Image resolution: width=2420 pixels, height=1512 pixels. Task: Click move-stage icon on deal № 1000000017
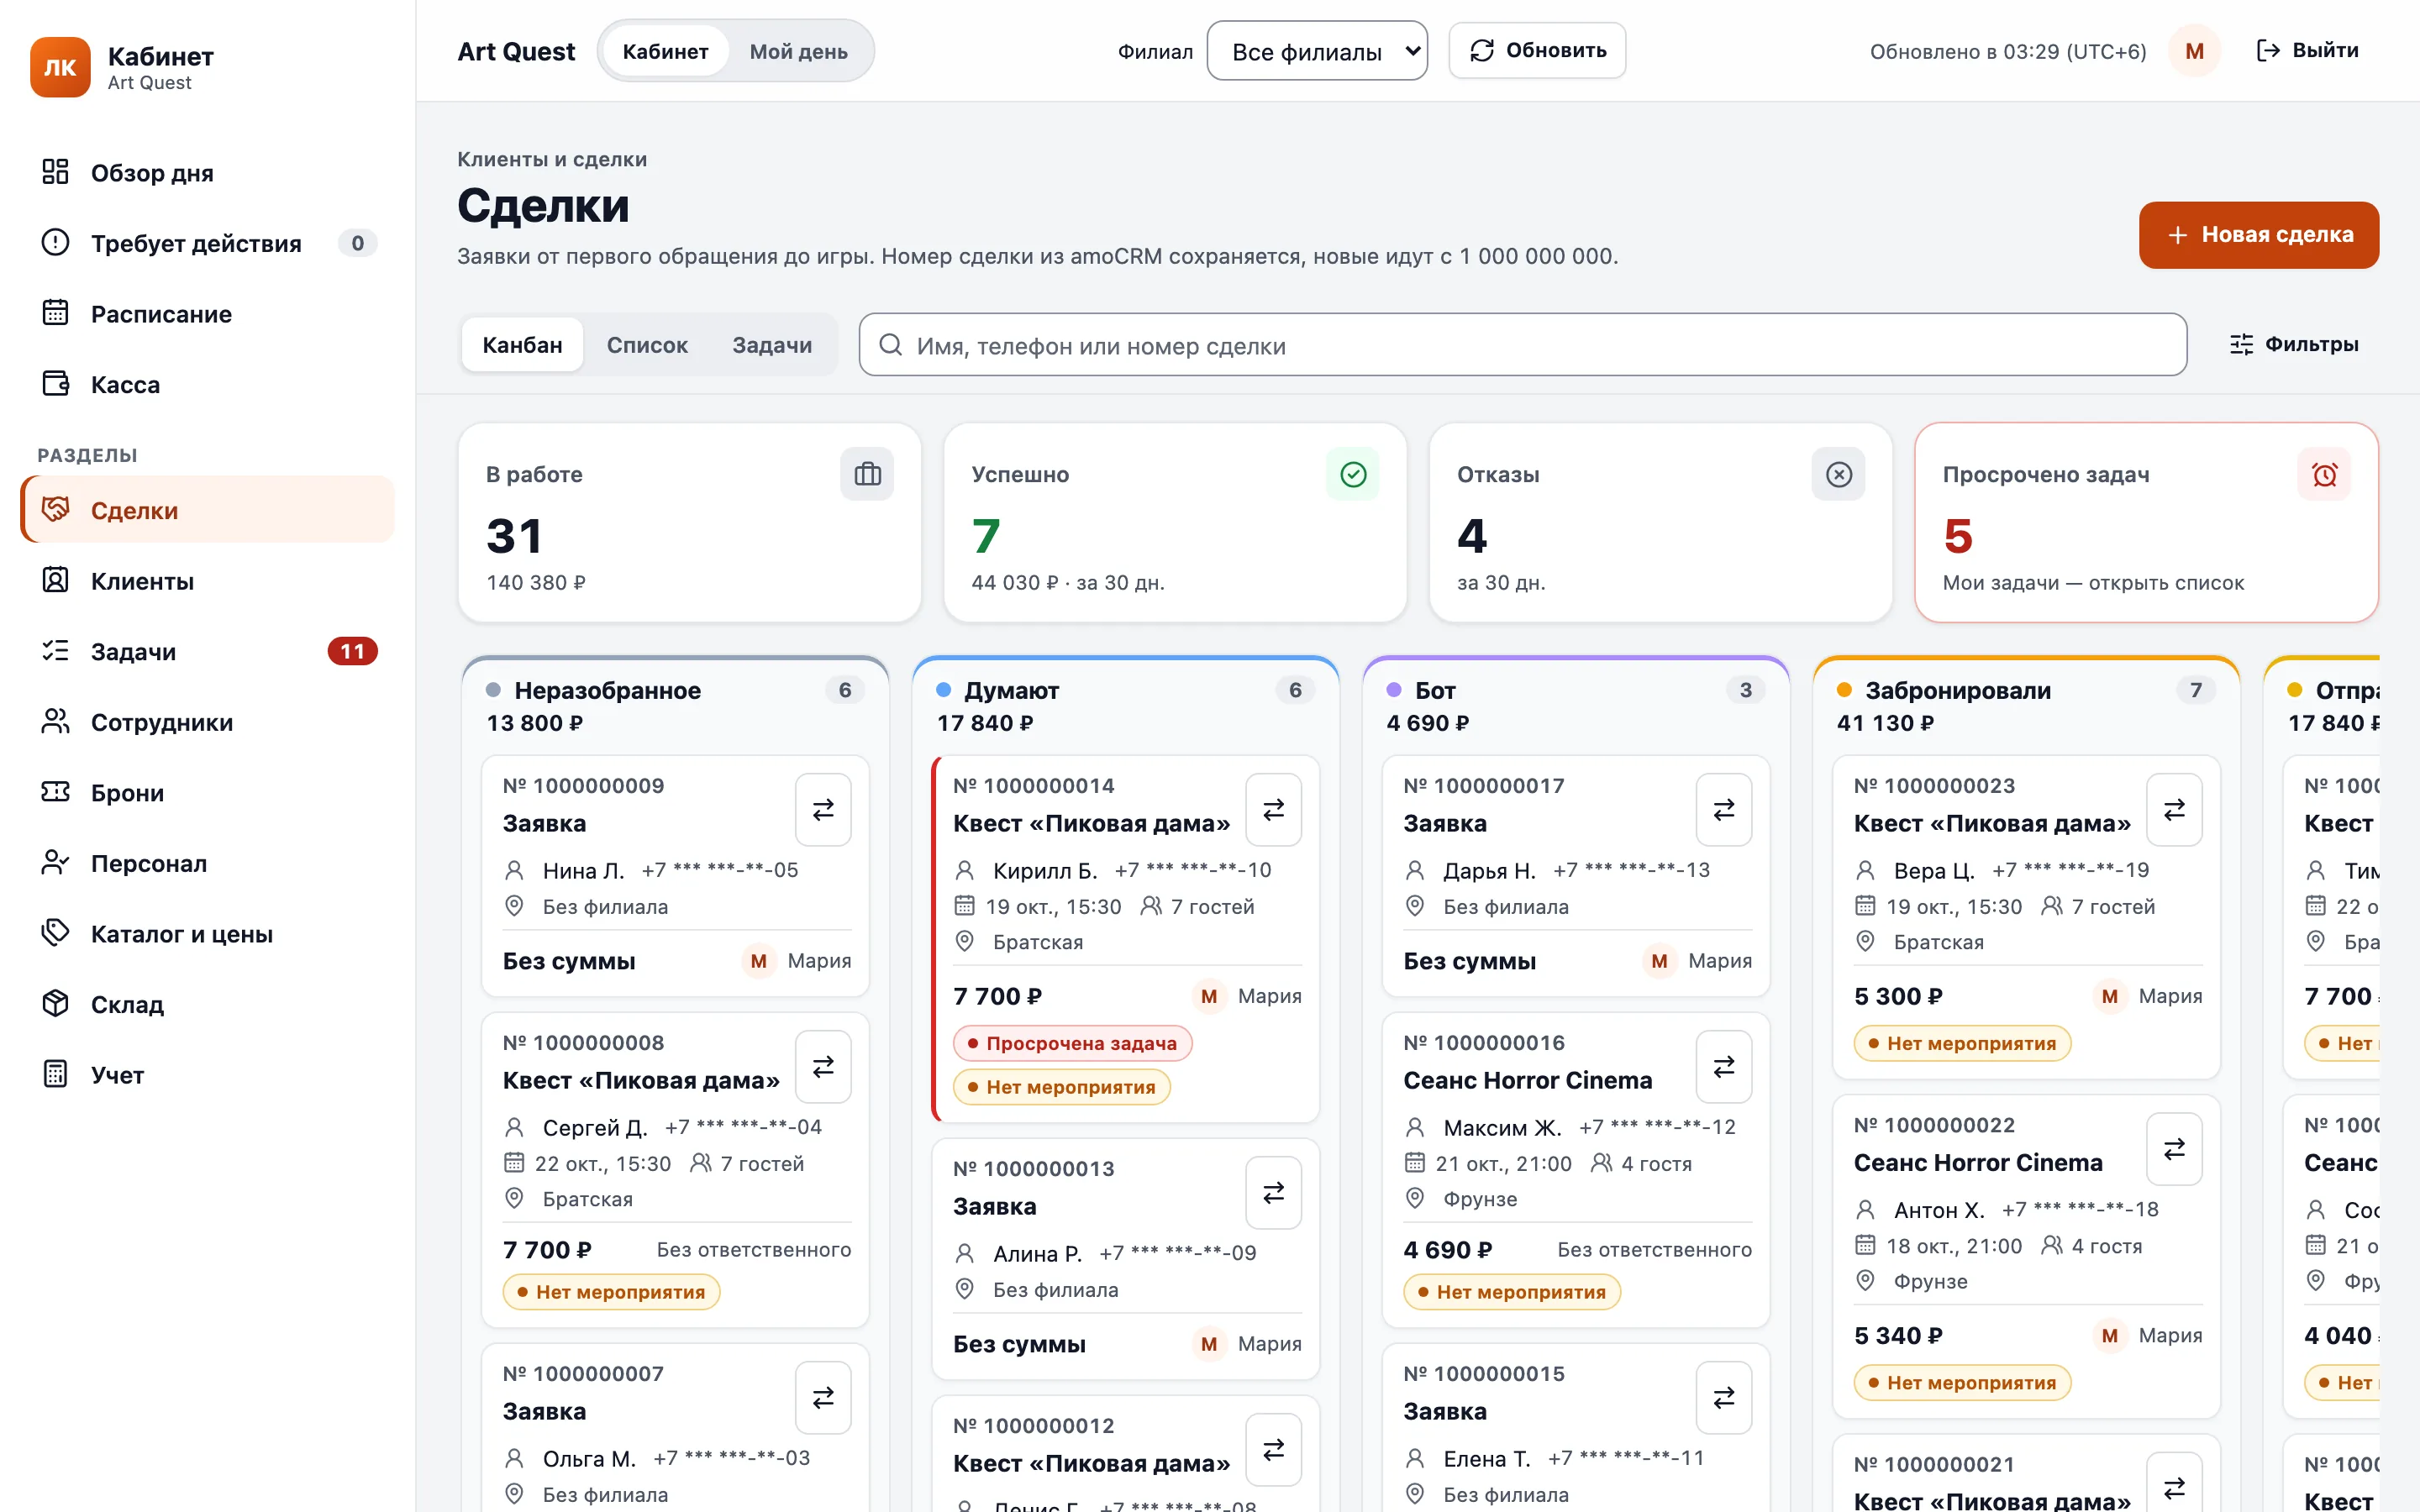(1724, 809)
